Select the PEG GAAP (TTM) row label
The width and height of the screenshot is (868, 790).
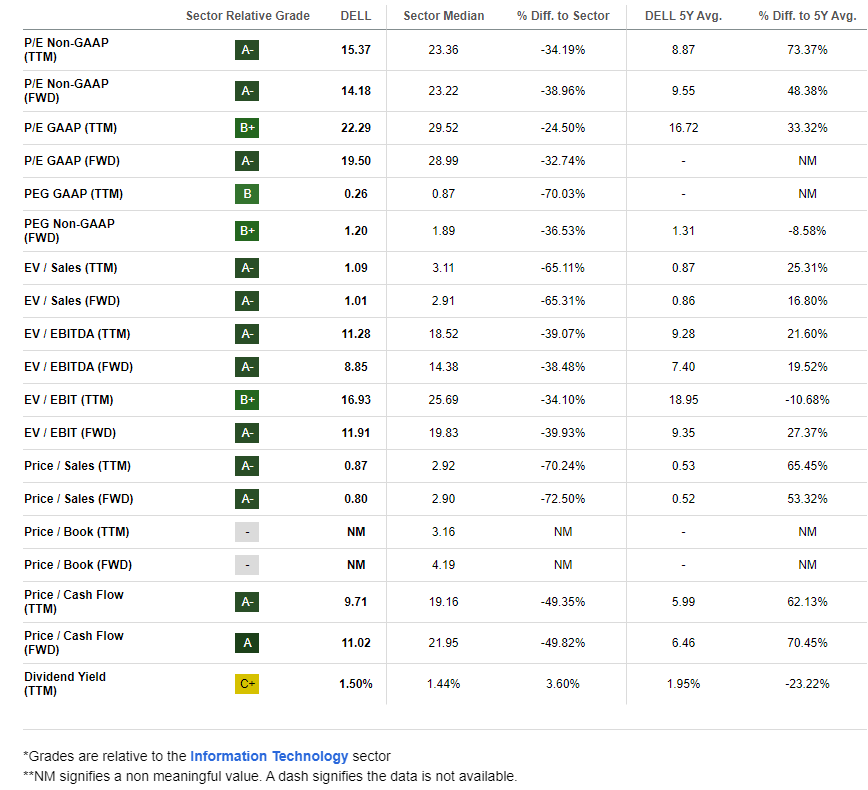(74, 194)
